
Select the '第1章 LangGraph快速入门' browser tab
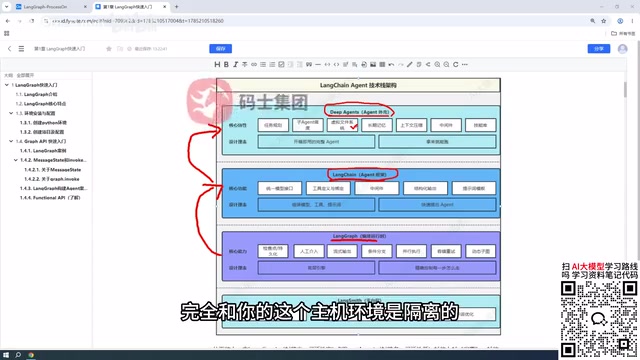point(130,7)
